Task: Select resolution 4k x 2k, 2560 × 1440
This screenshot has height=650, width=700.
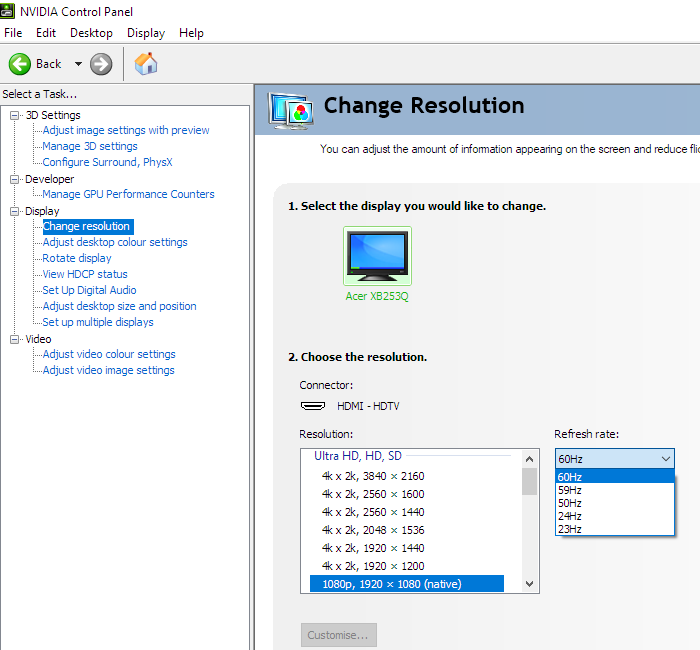Action: 373,512
